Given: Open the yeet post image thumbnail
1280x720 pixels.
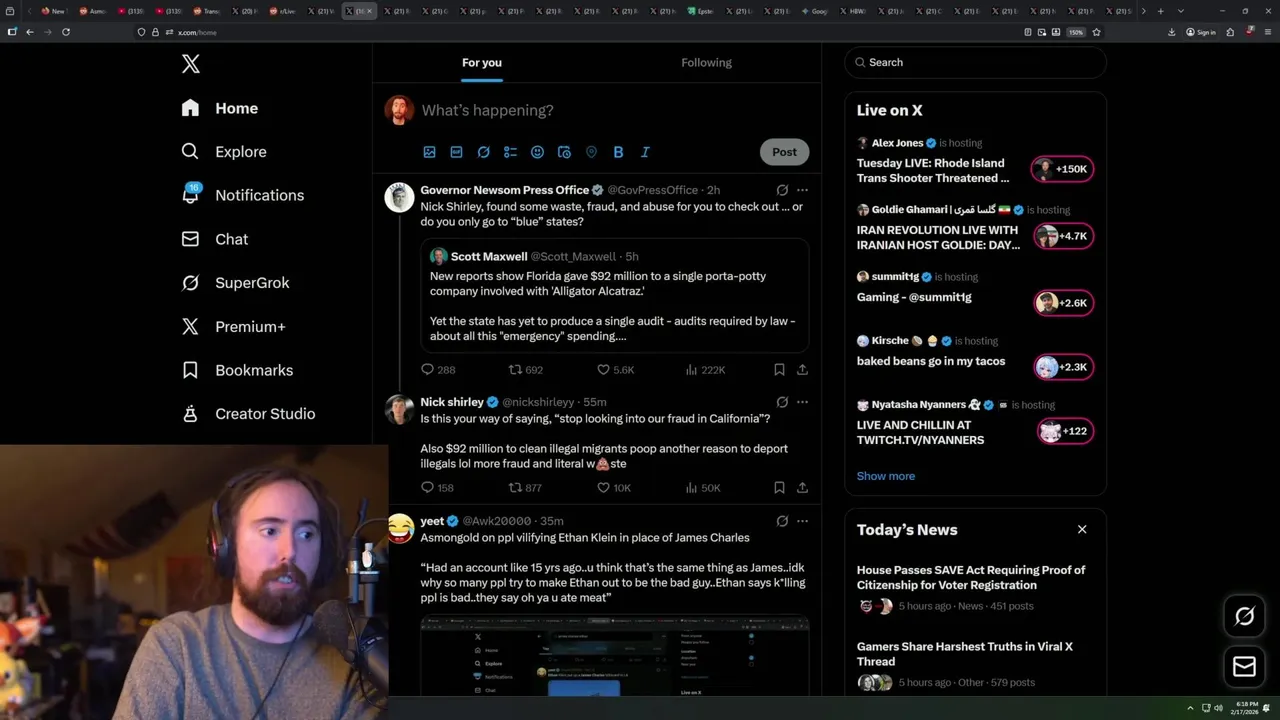Looking at the screenshot, I should [614, 657].
